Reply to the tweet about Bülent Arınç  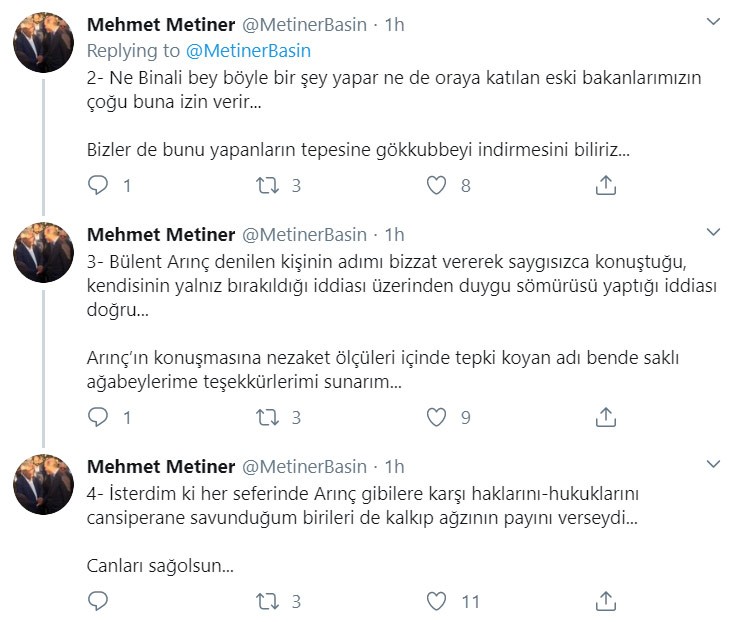pyautogui.click(x=98, y=416)
